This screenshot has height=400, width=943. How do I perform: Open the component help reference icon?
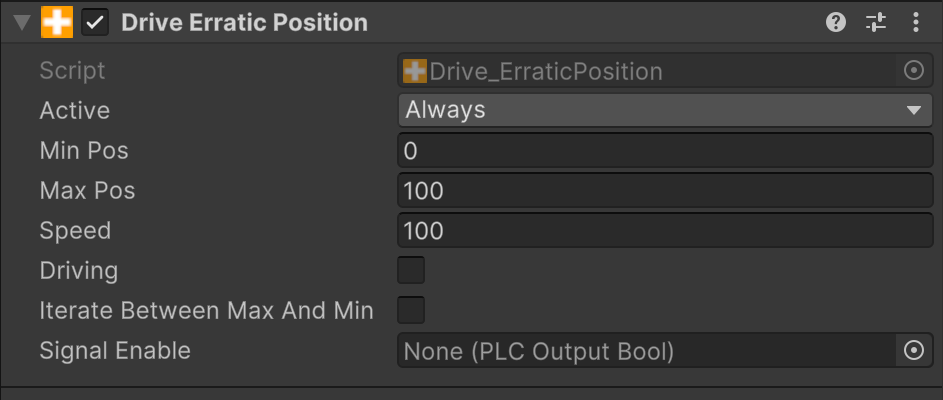point(836,23)
